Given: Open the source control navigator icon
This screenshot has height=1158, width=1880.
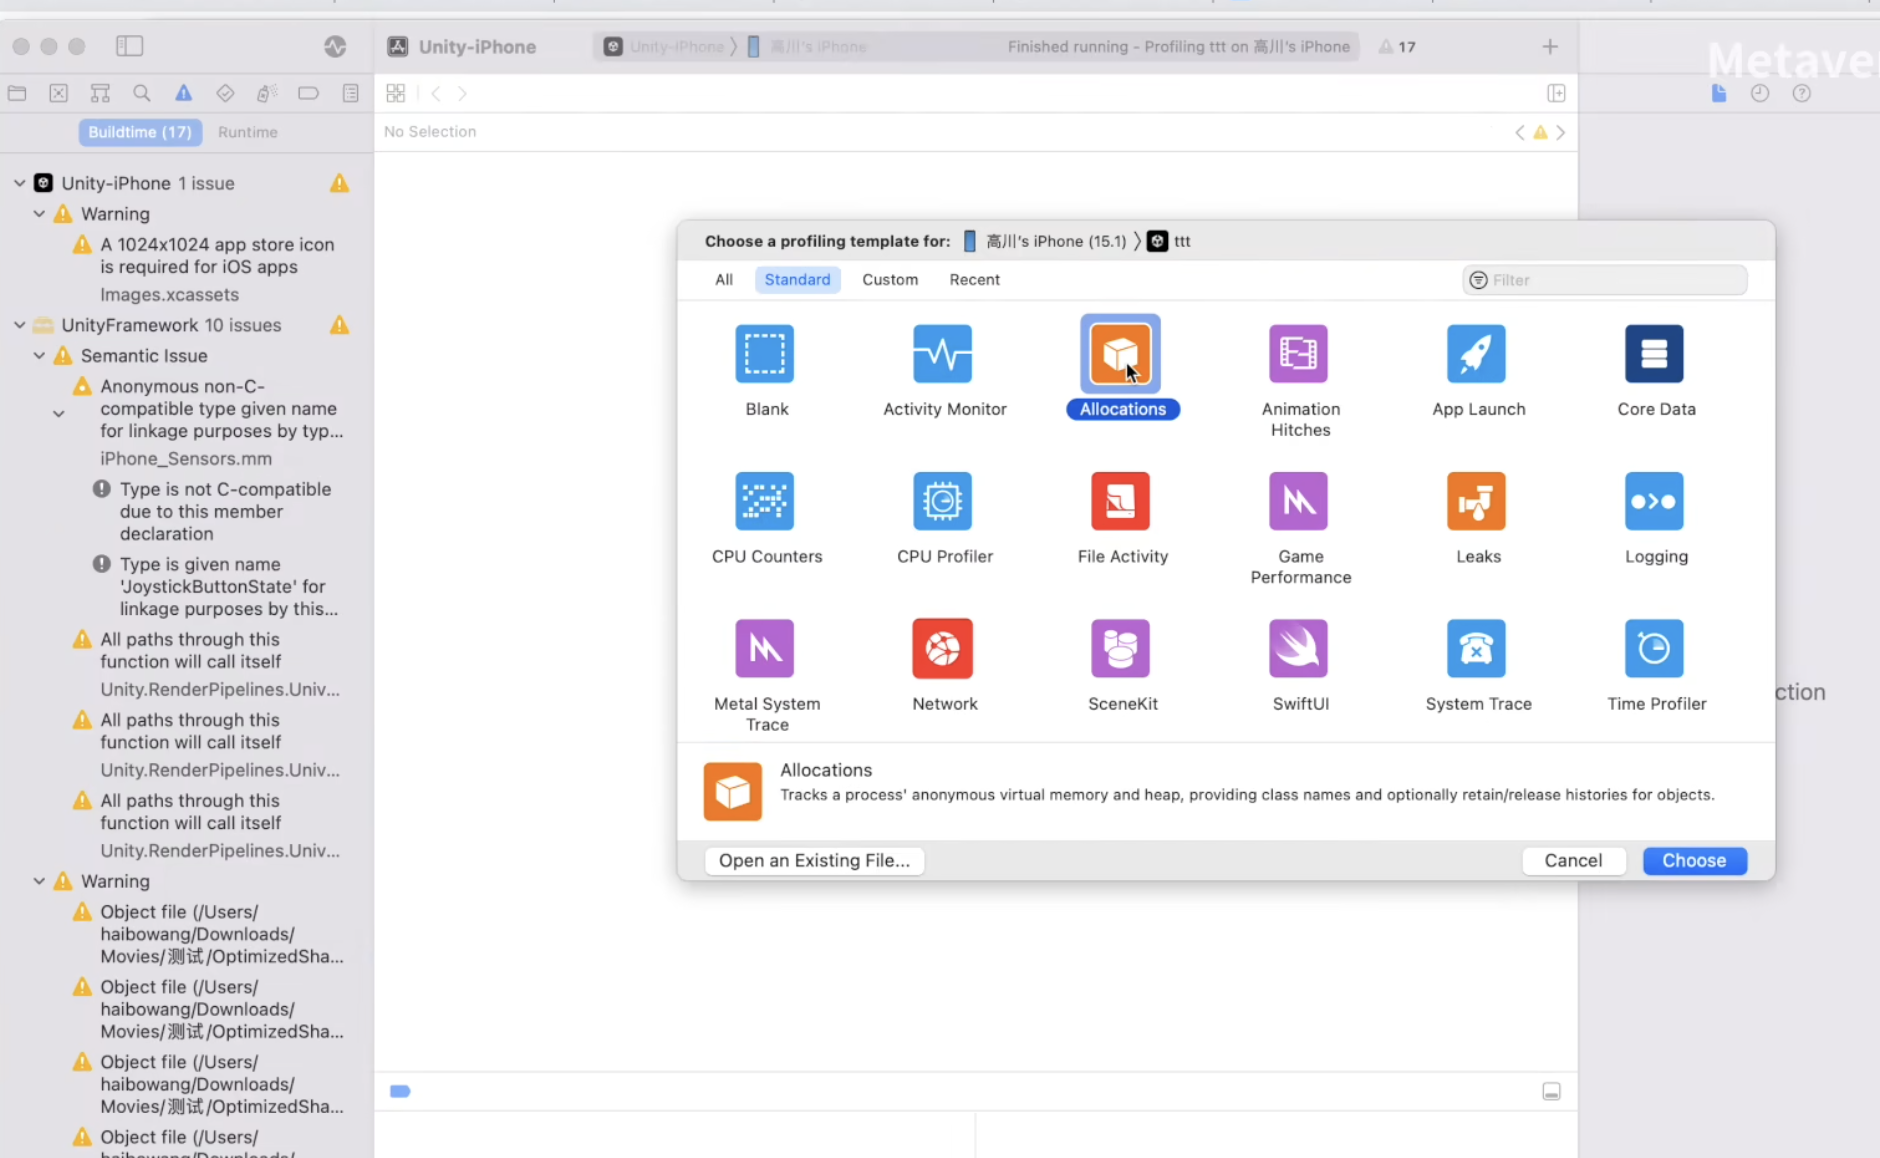Looking at the screenshot, I should [x=59, y=93].
